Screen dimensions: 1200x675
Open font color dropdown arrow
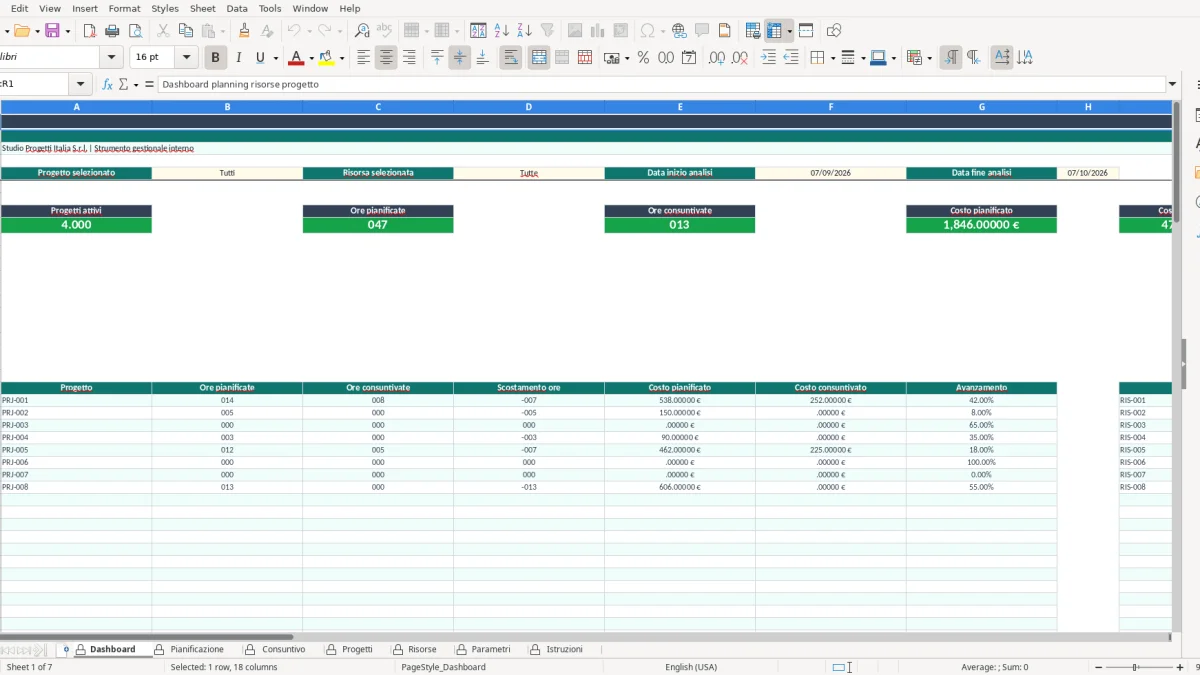point(311,58)
